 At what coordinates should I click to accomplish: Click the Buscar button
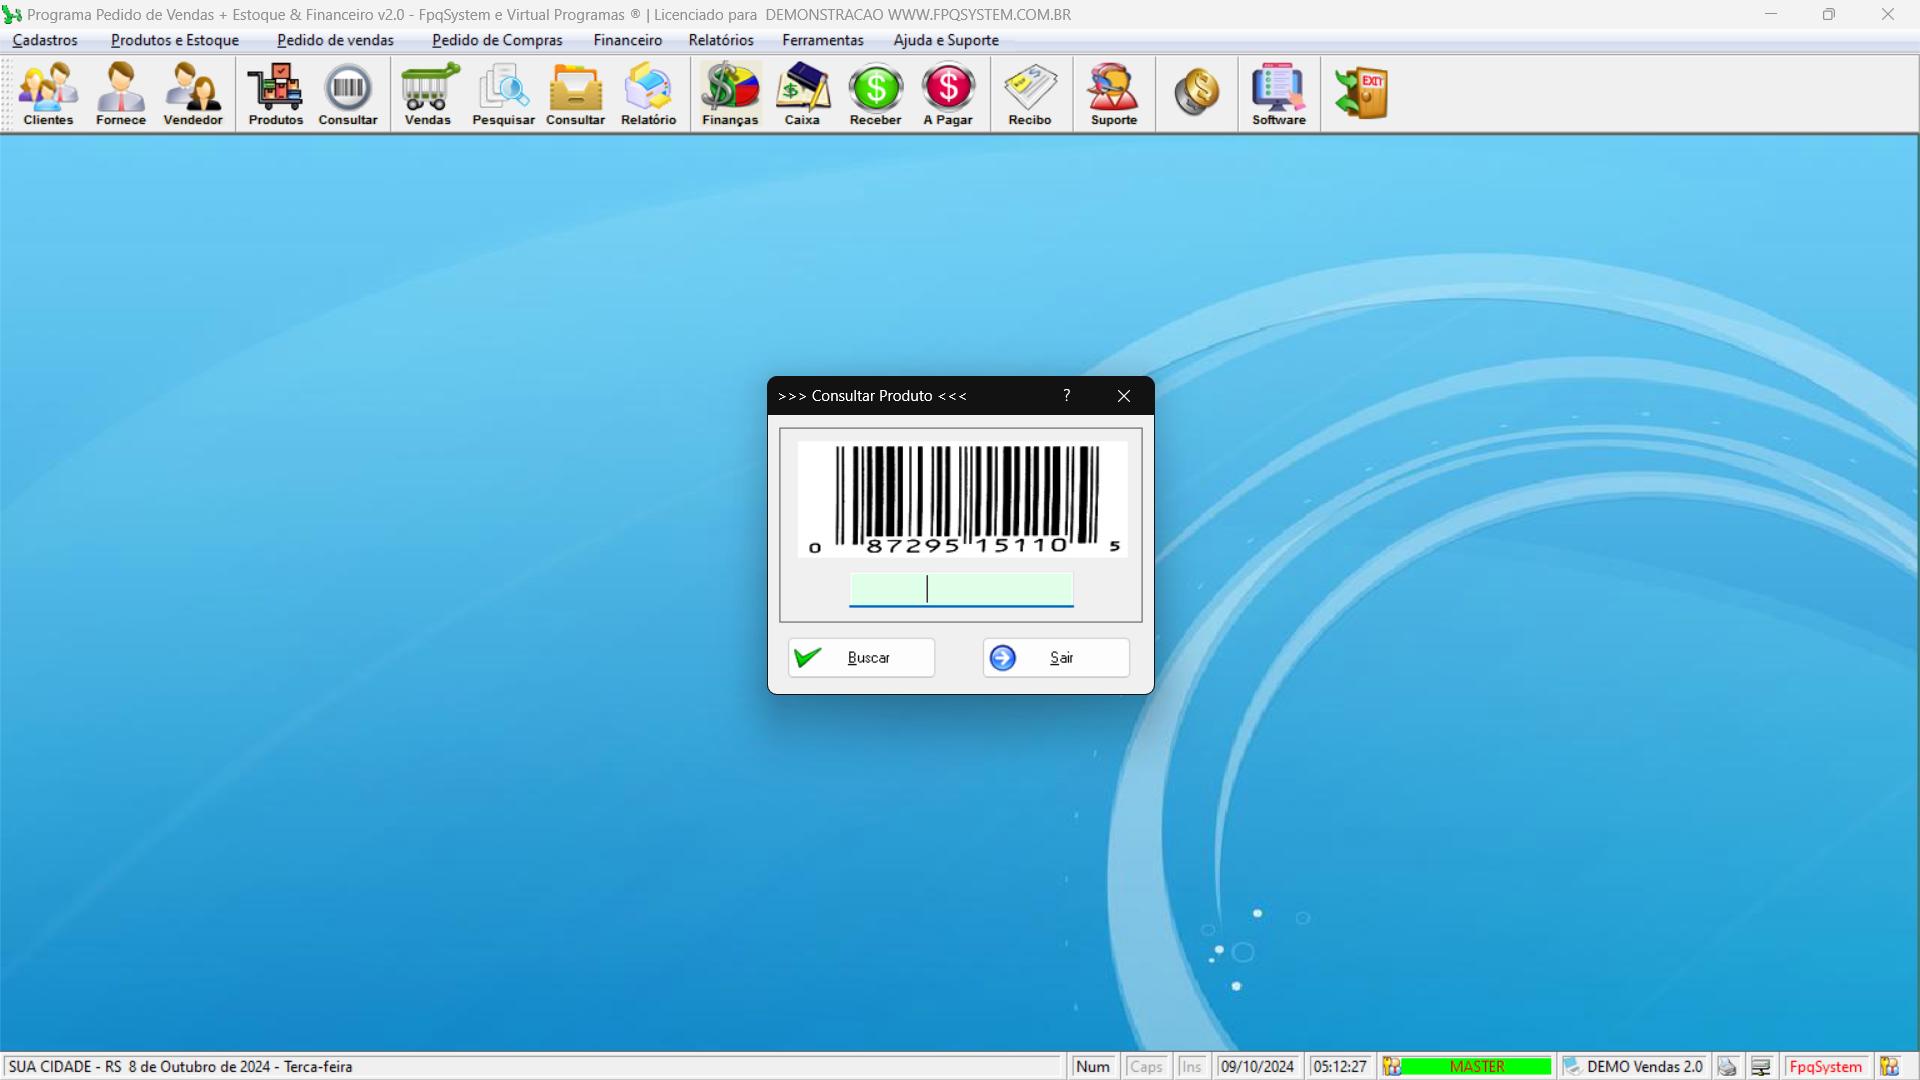click(x=861, y=658)
